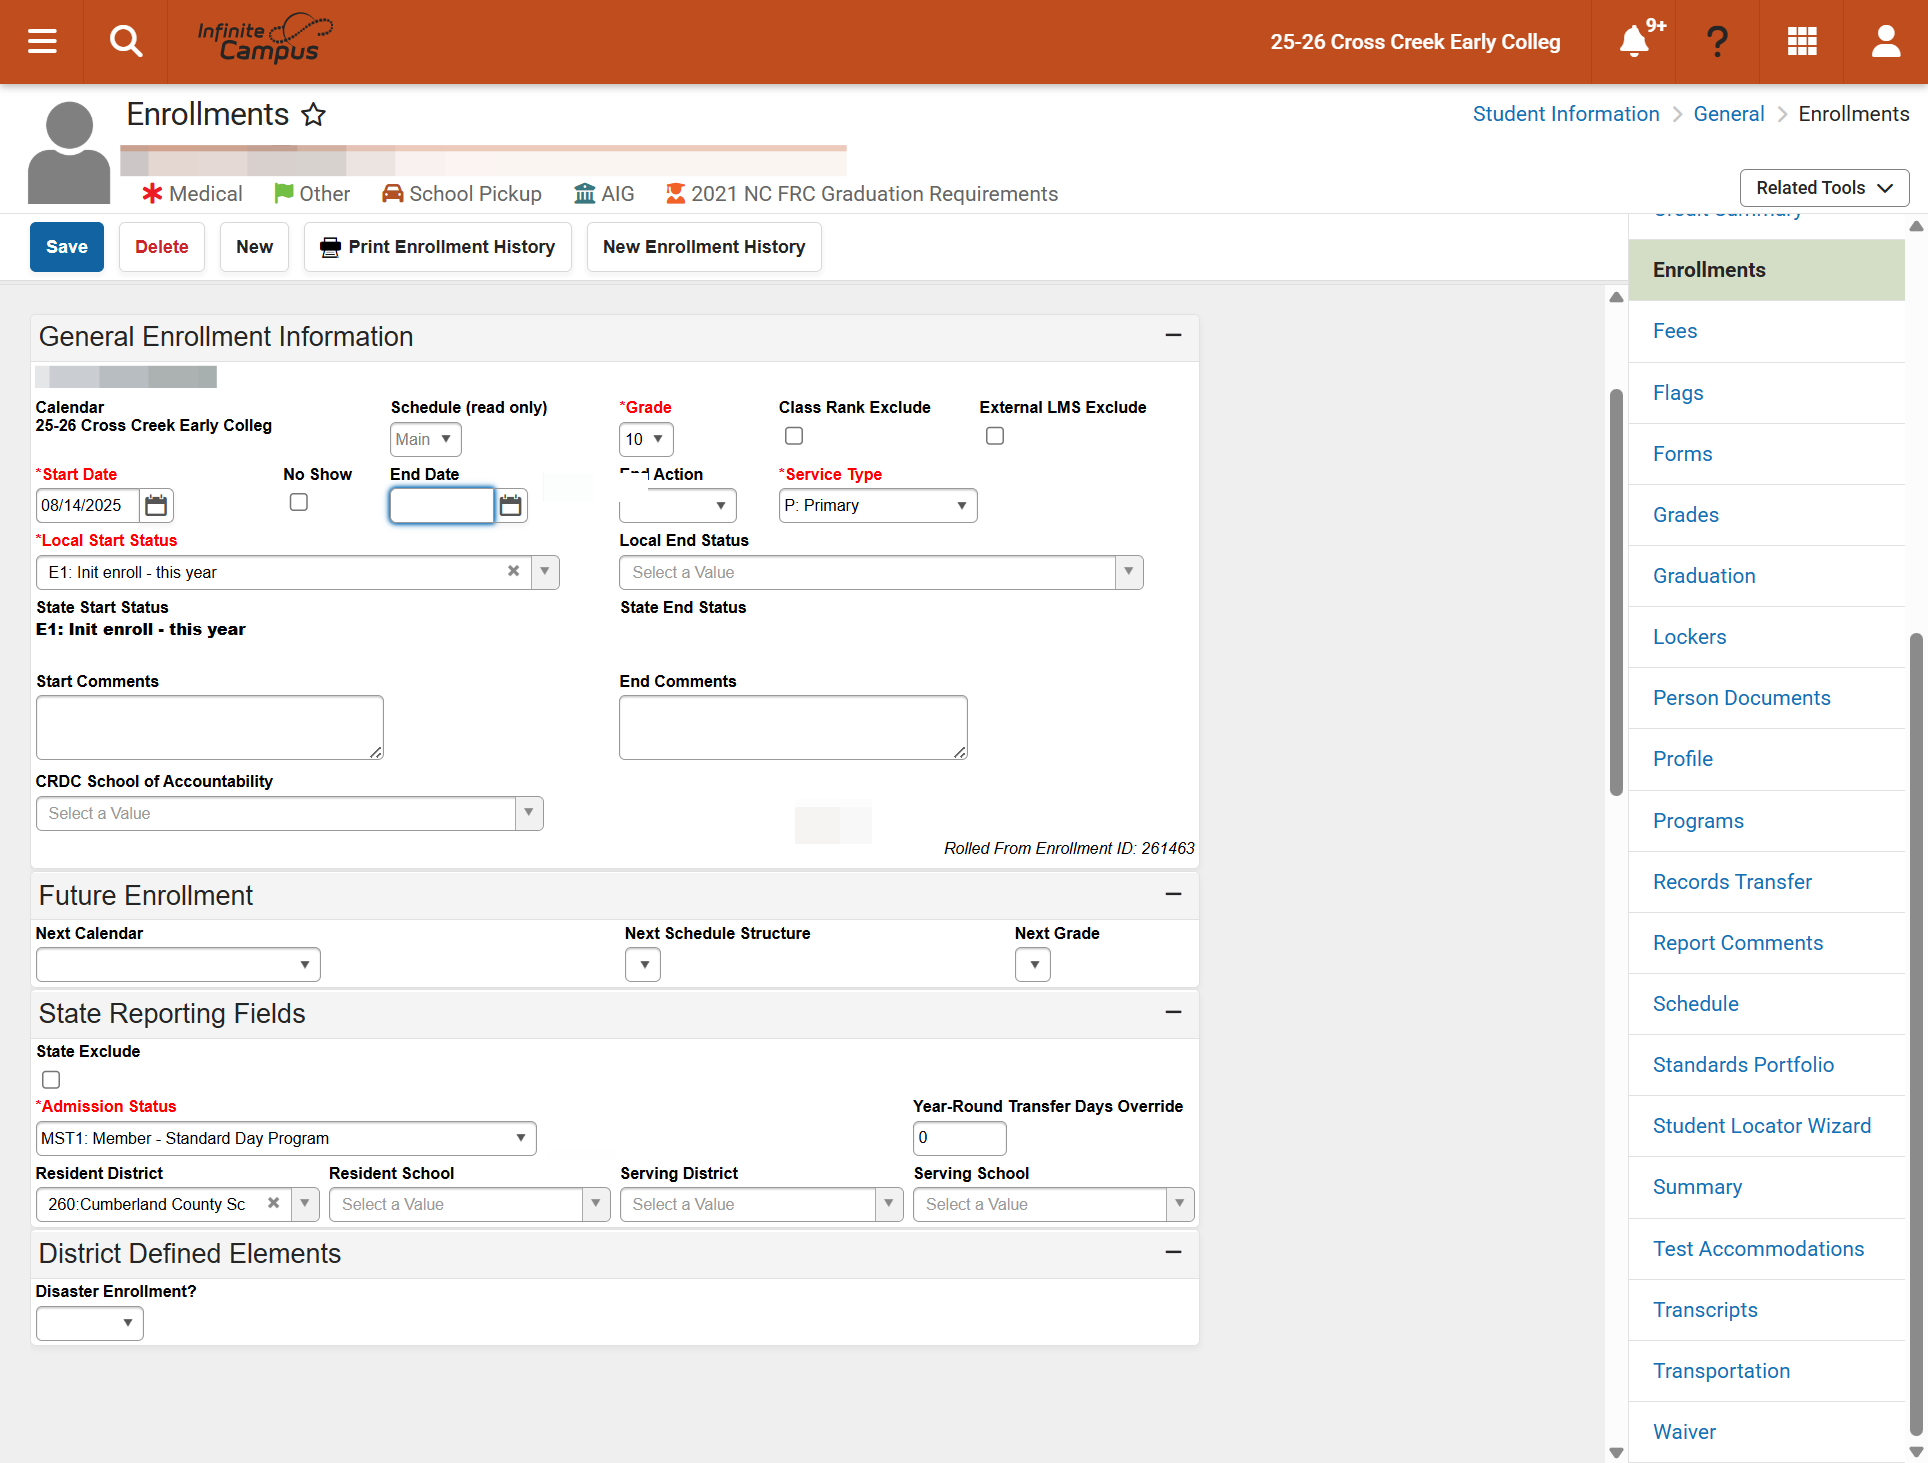This screenshot has width=1928, height=1463.
Task: Click the End Date input field
Action: 441,506
